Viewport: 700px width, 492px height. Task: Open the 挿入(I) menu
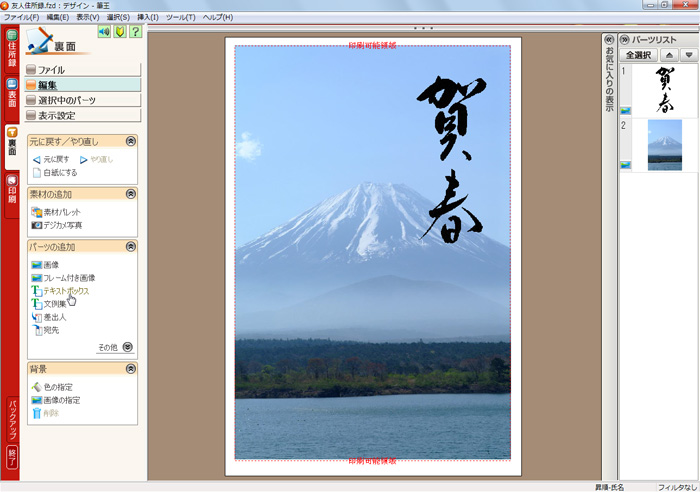pyautogui.click(x=147, y=18)
